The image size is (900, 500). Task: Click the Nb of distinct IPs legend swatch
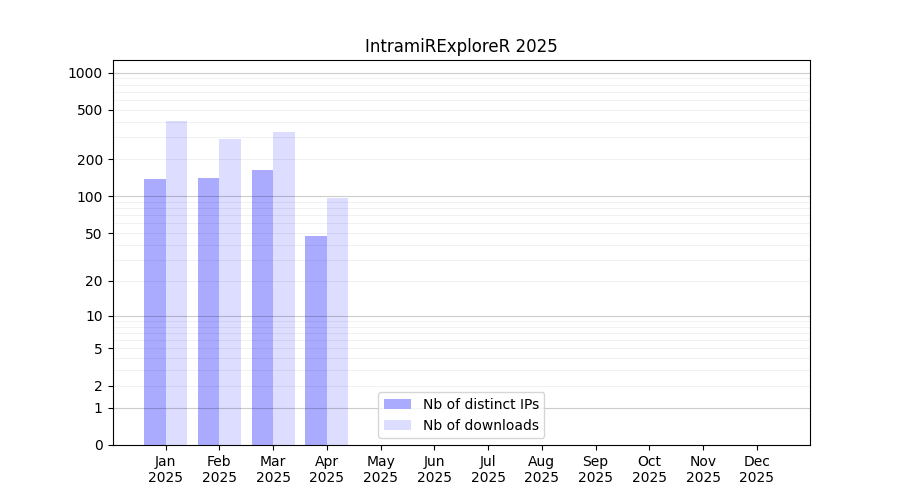point(397,404)
